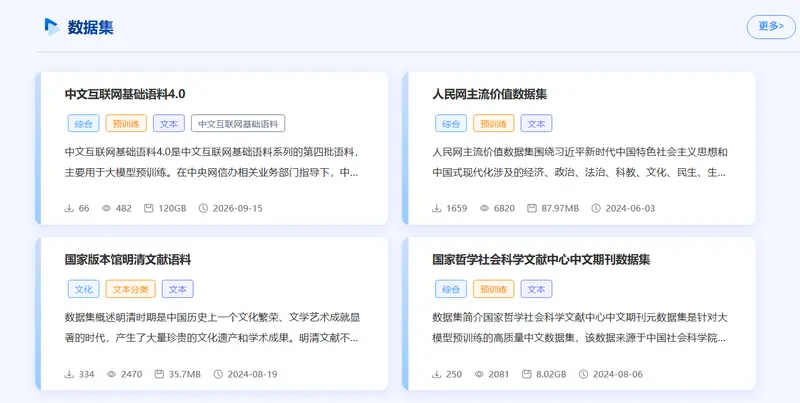Select the 文本分类 tag on 明清文献语料 card
This screenshot has height=403, width=800.
click(x=131, y=289)
